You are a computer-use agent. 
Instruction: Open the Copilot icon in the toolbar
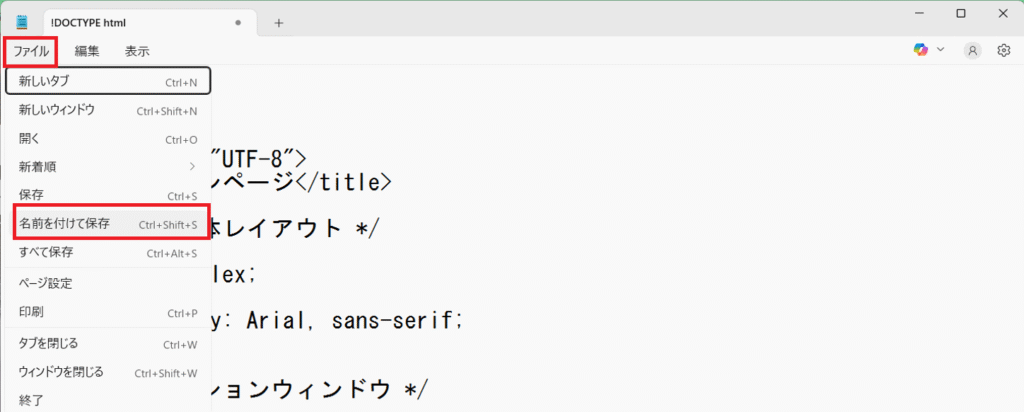(921, 50)
